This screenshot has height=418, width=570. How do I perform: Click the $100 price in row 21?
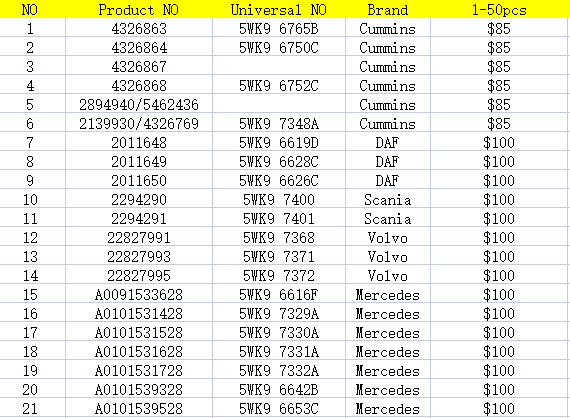[x=499, y=408]
